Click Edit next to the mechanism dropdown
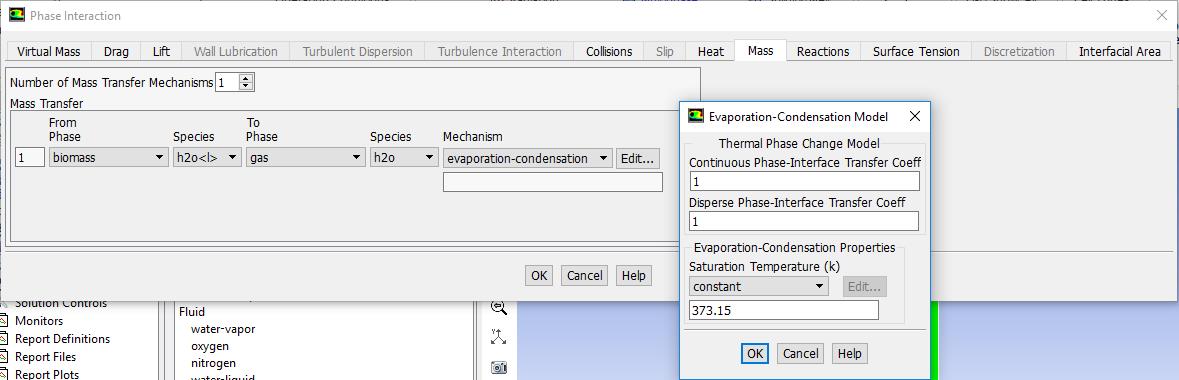 click(x=638, y=158)
